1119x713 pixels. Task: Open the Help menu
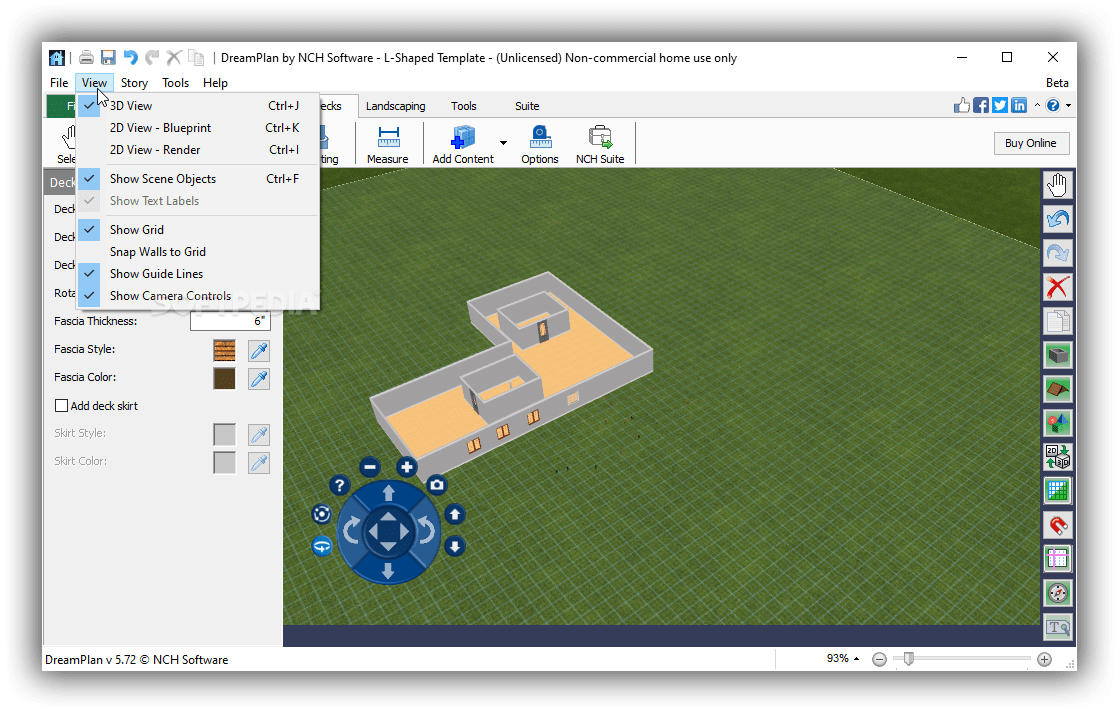215,83
